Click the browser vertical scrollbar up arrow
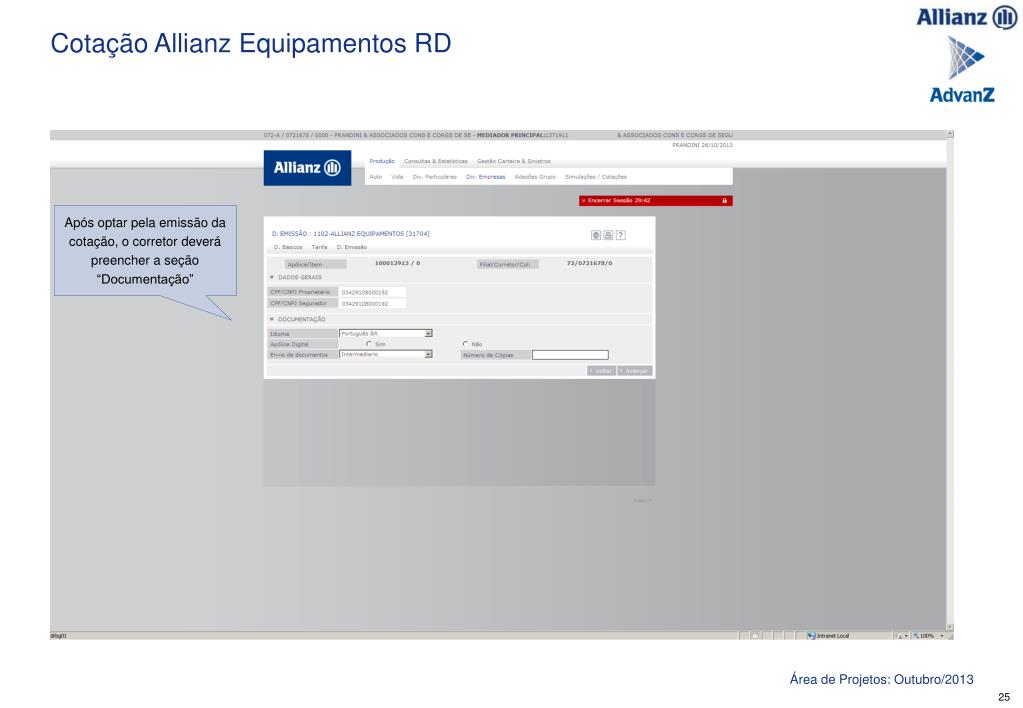Screen dimensions: 1023x708 pyautogui.click(x=950, y=134)
